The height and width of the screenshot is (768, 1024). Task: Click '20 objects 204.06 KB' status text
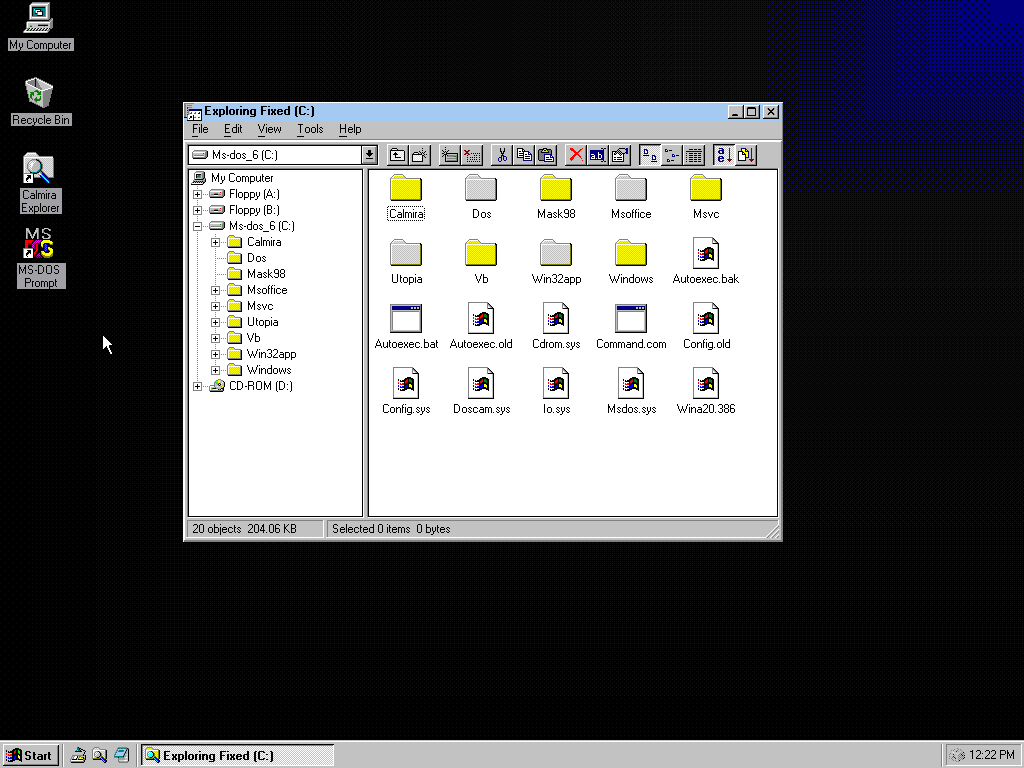tap(244, 529)
